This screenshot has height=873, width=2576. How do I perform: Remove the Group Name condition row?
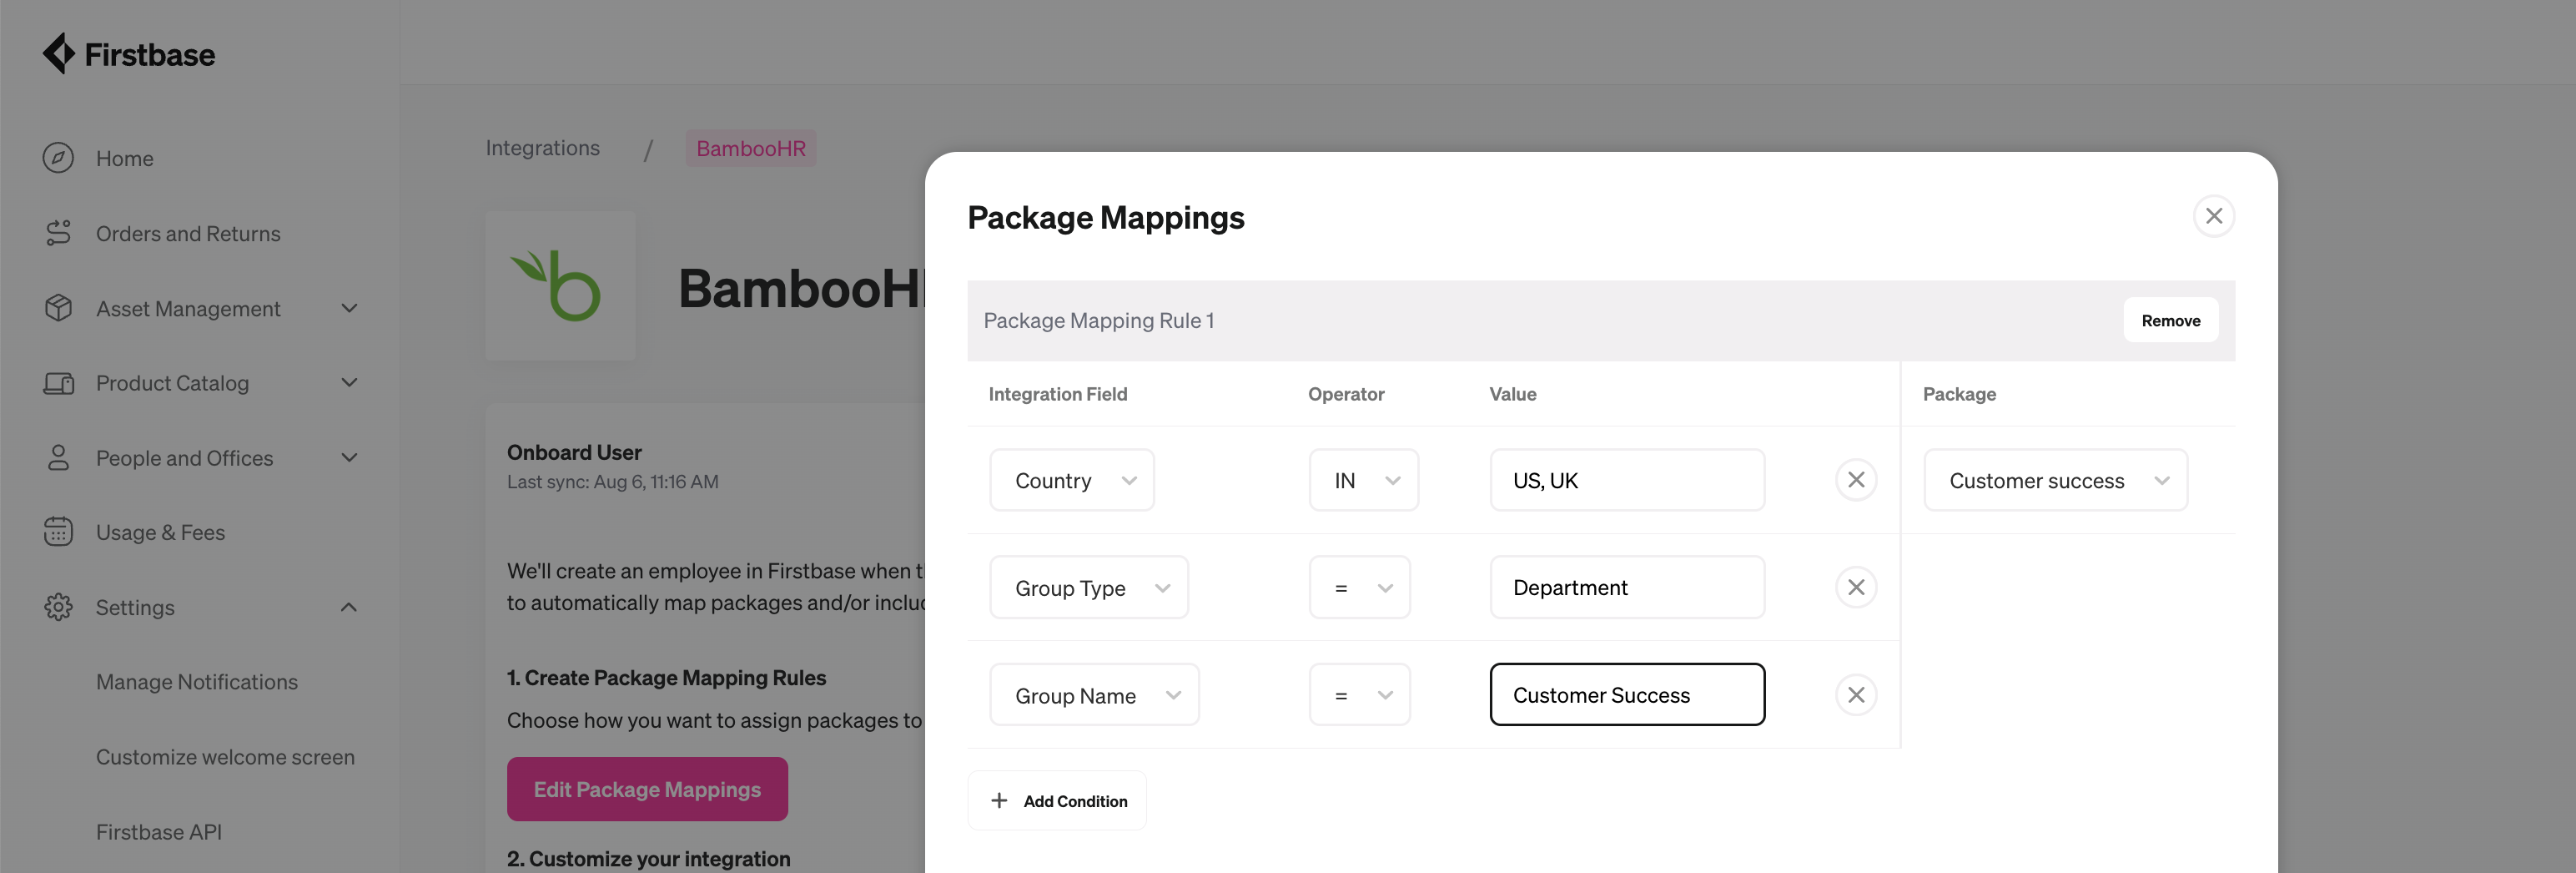(x=1856, y=695)
